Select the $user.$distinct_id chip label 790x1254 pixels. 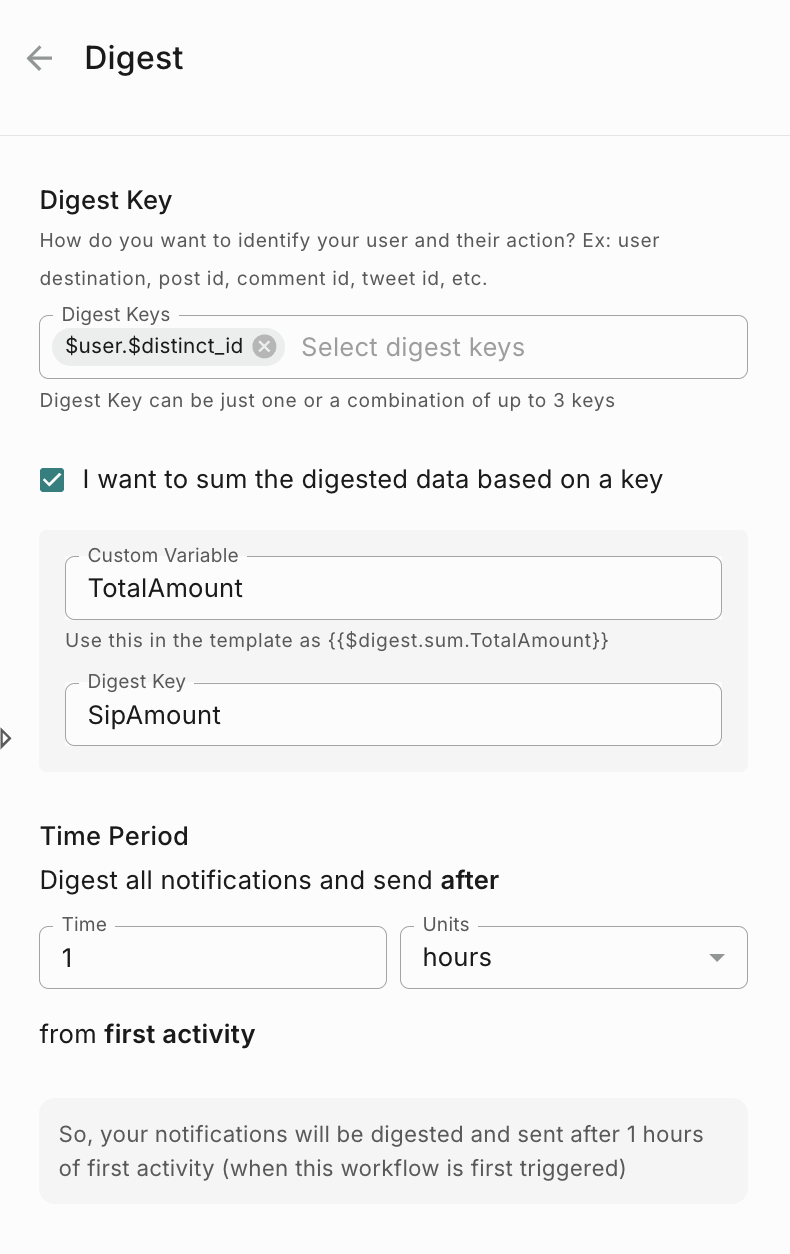[154, 347]
